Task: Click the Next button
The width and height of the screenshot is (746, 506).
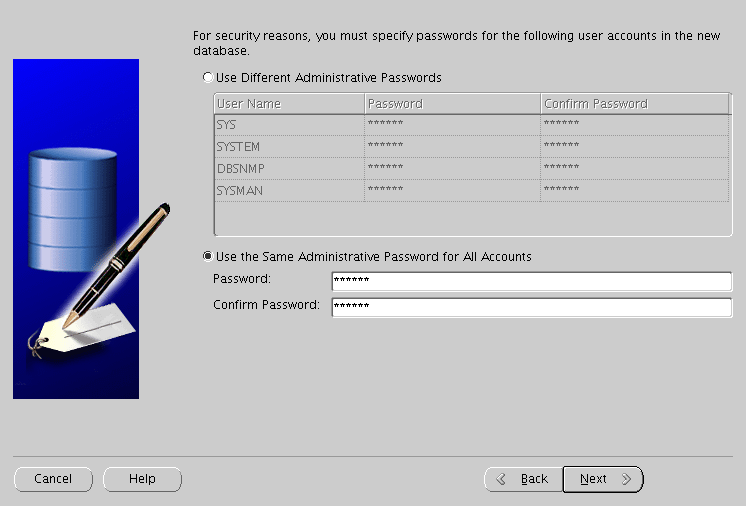Action: pos(603,479)
